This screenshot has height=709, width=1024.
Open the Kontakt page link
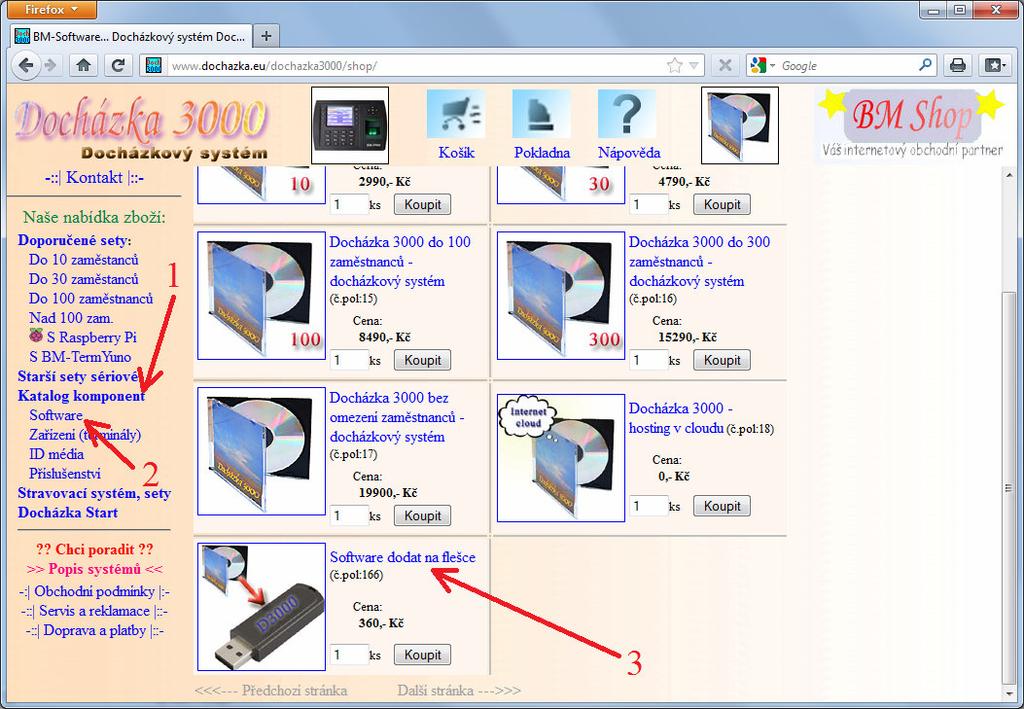94,178
